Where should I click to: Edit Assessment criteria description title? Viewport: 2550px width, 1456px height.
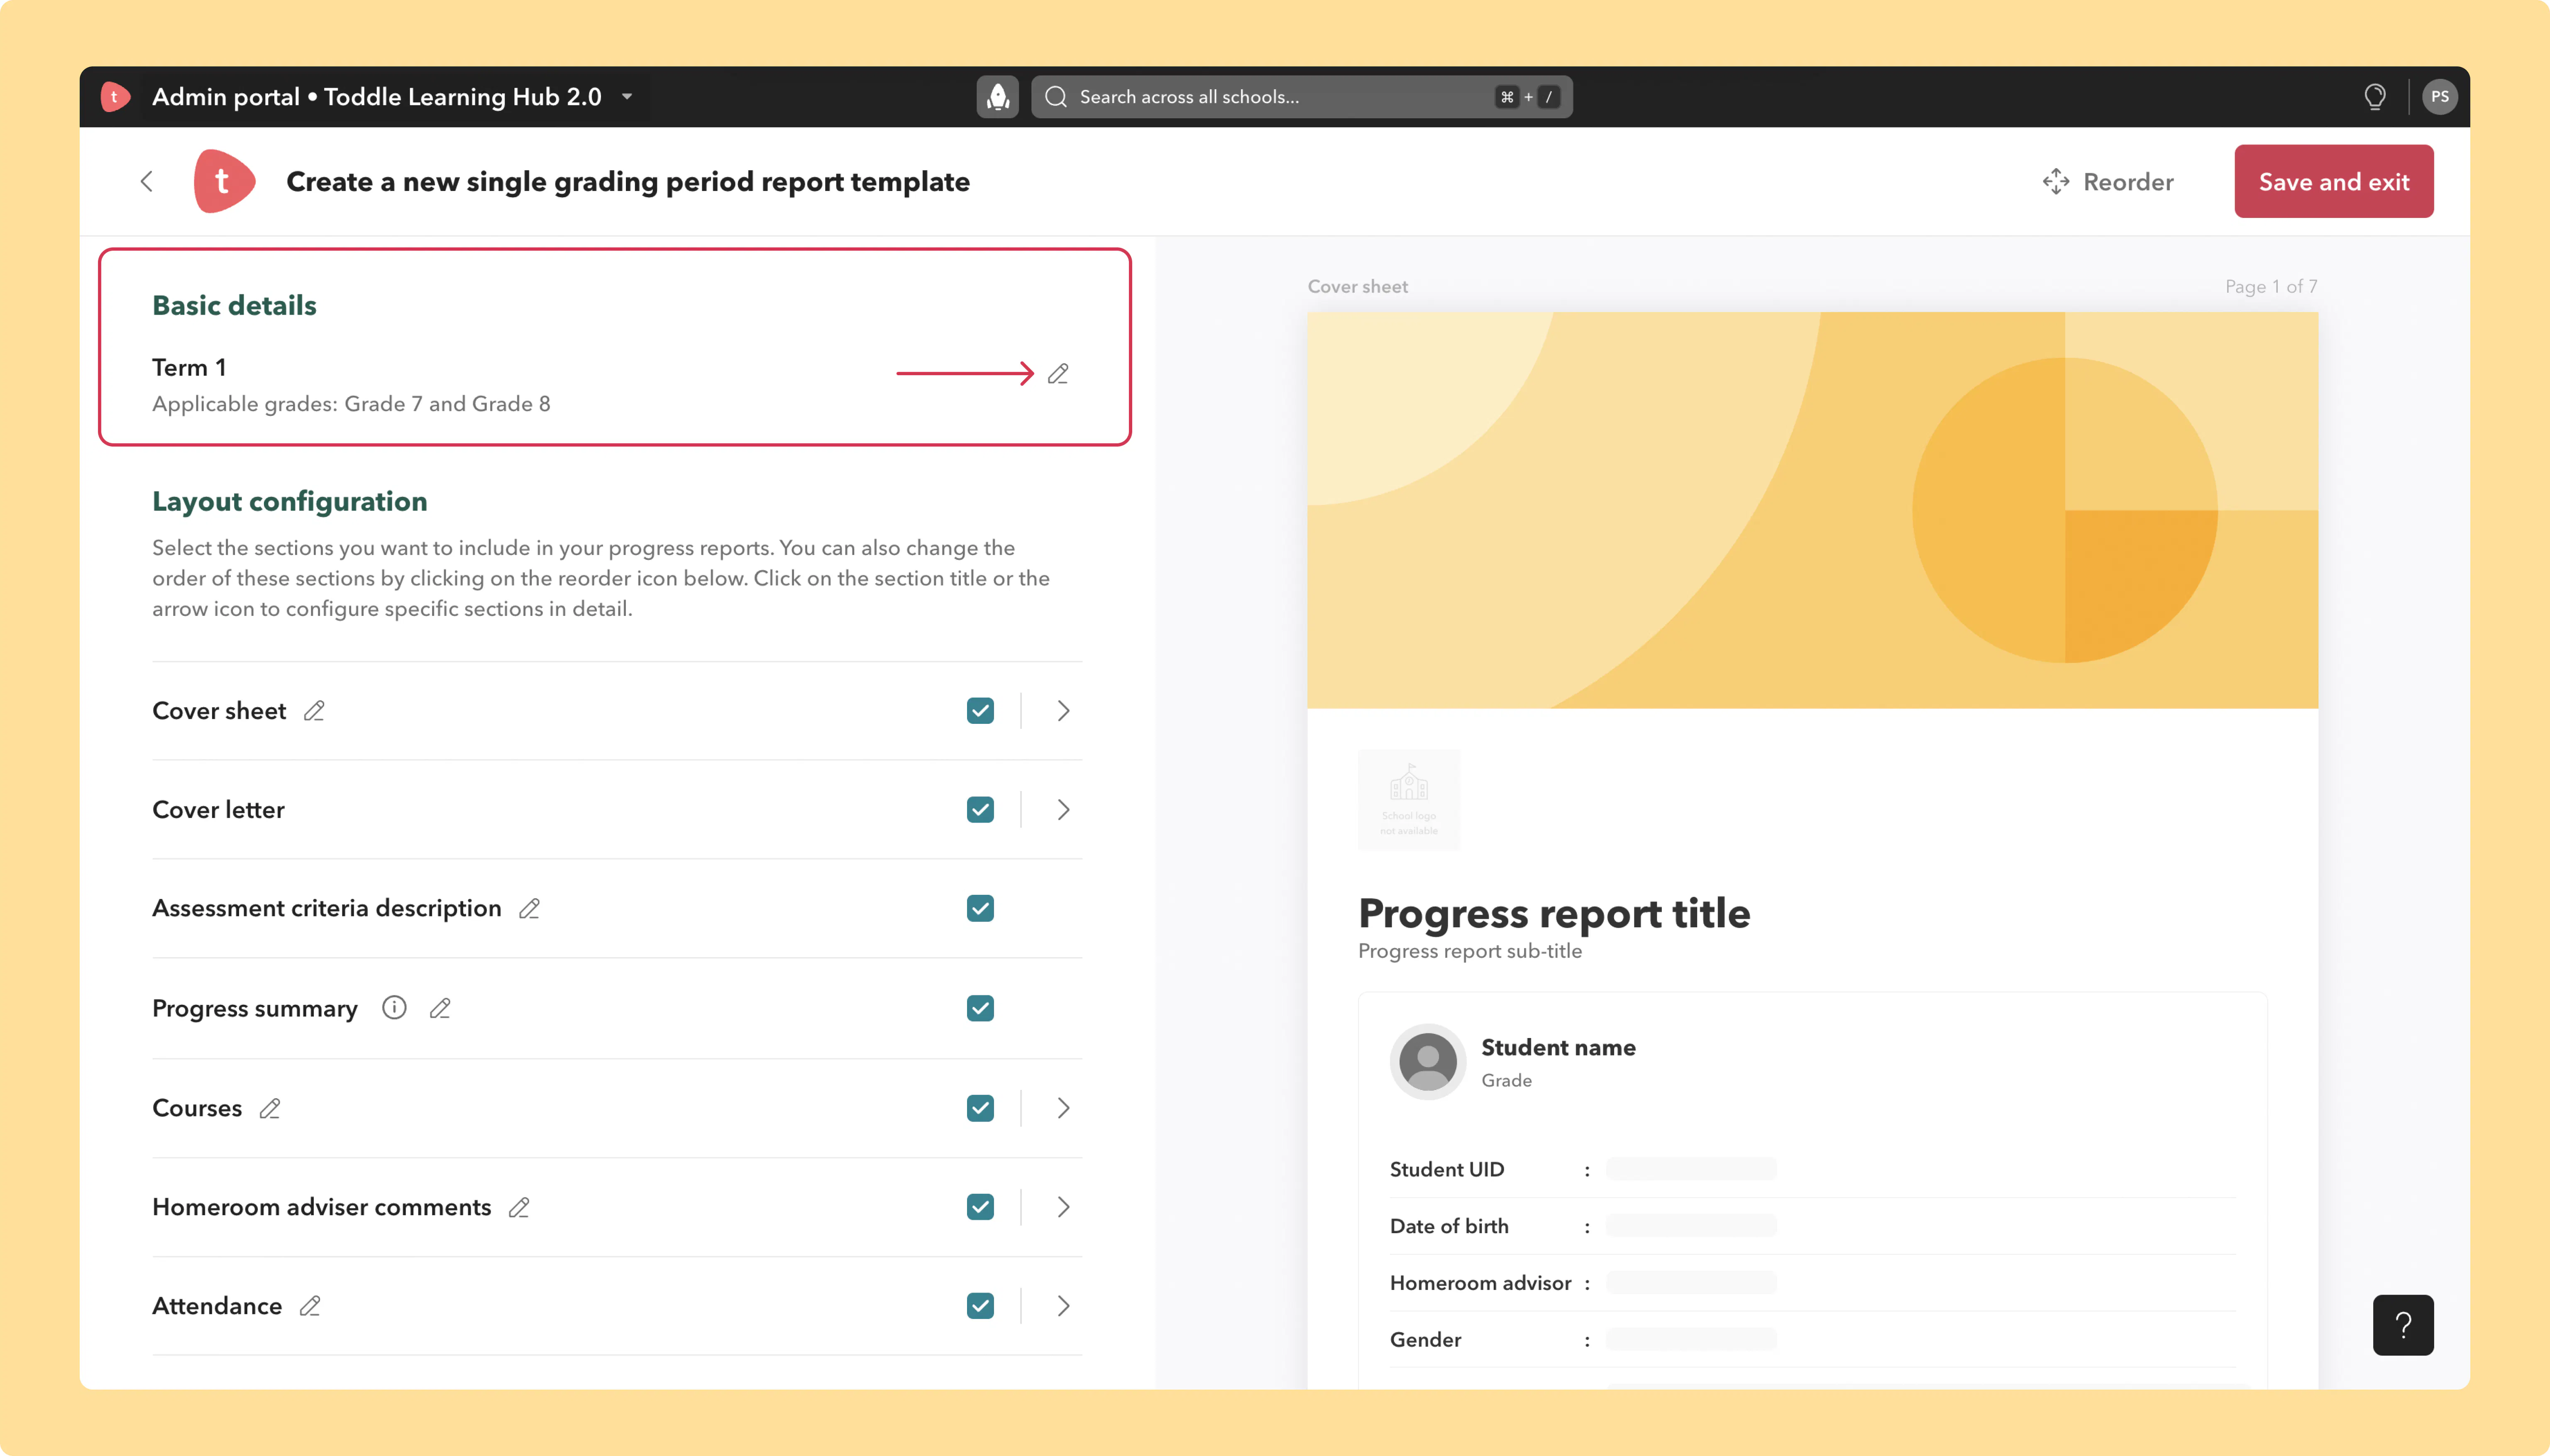pos(529,908)
